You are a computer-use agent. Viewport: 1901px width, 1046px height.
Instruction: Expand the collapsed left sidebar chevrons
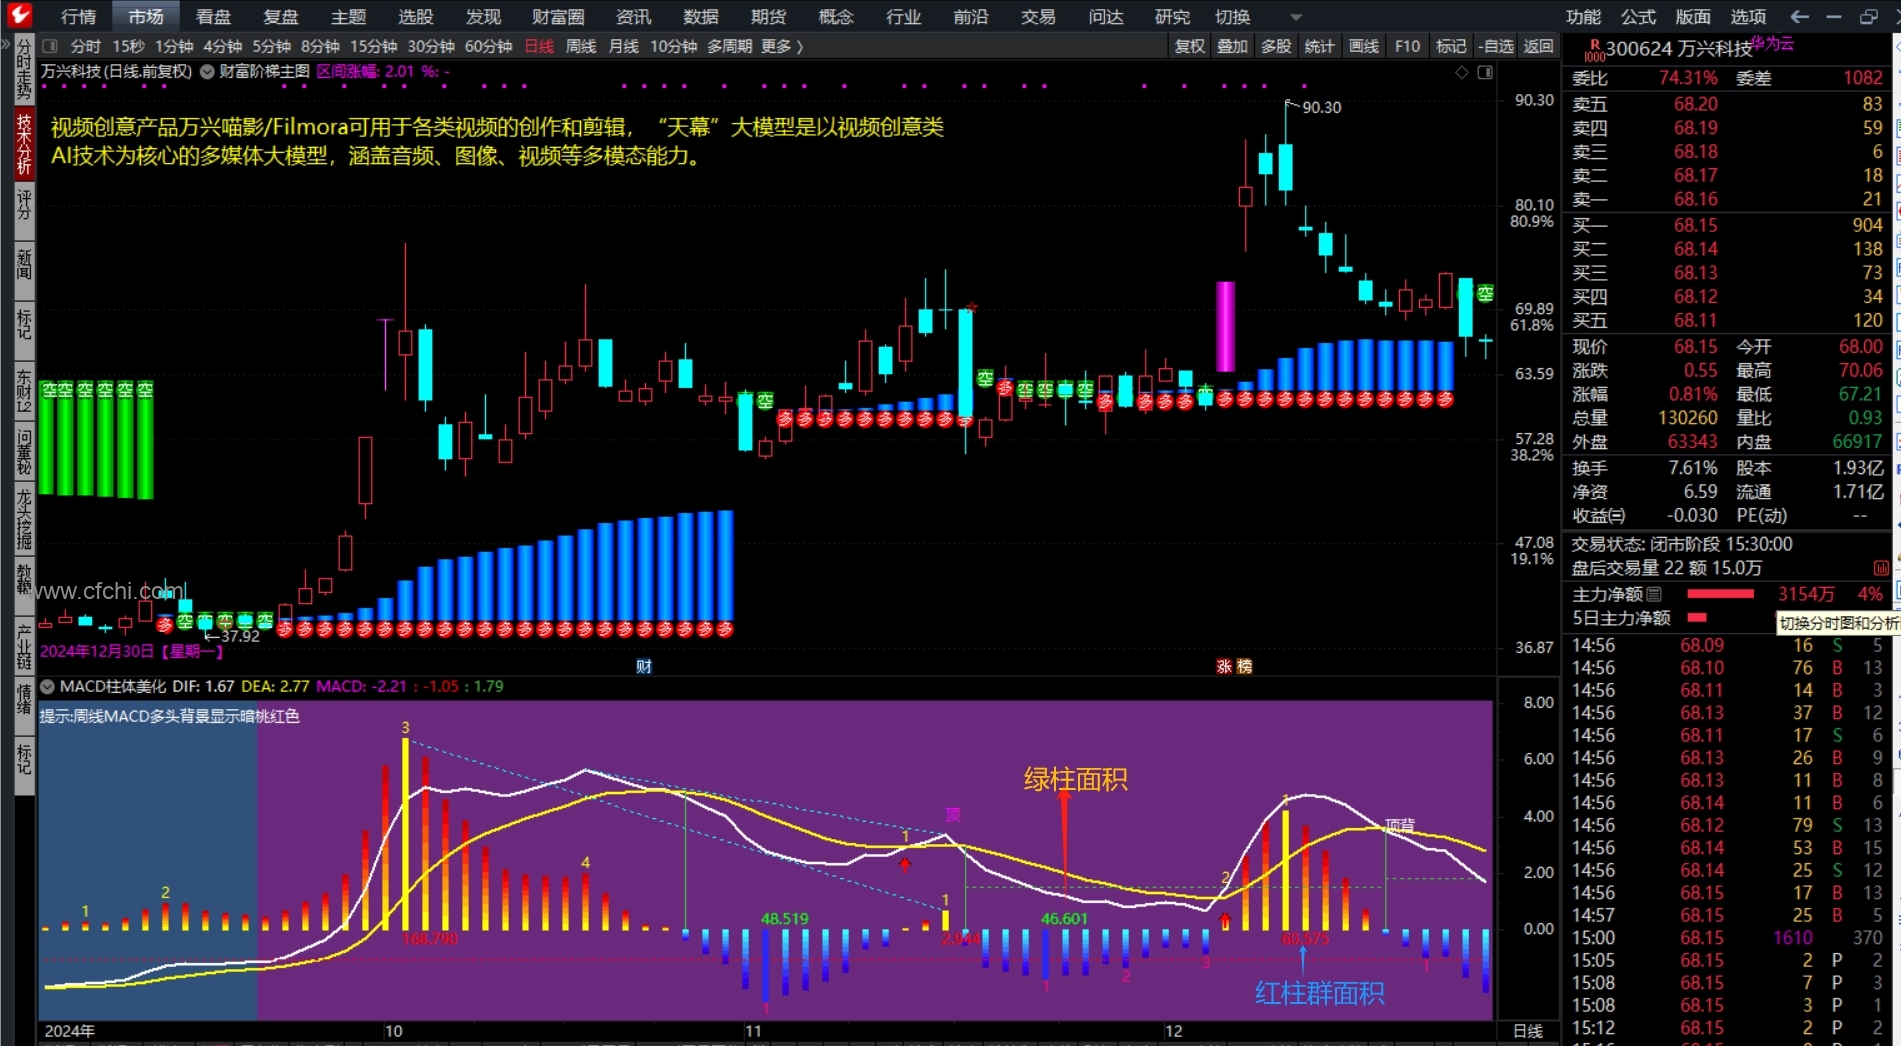pos(6,46)
